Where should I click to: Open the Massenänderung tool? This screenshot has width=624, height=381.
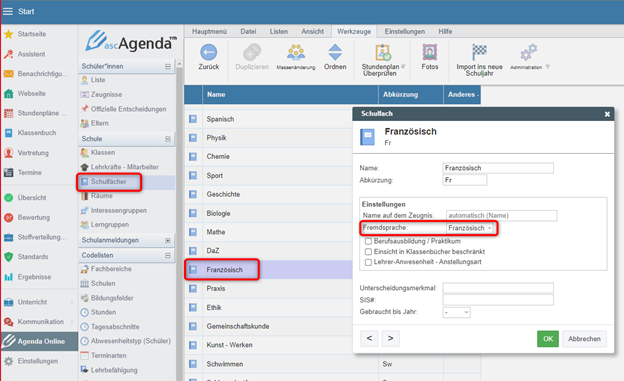[x=296, y=57]
